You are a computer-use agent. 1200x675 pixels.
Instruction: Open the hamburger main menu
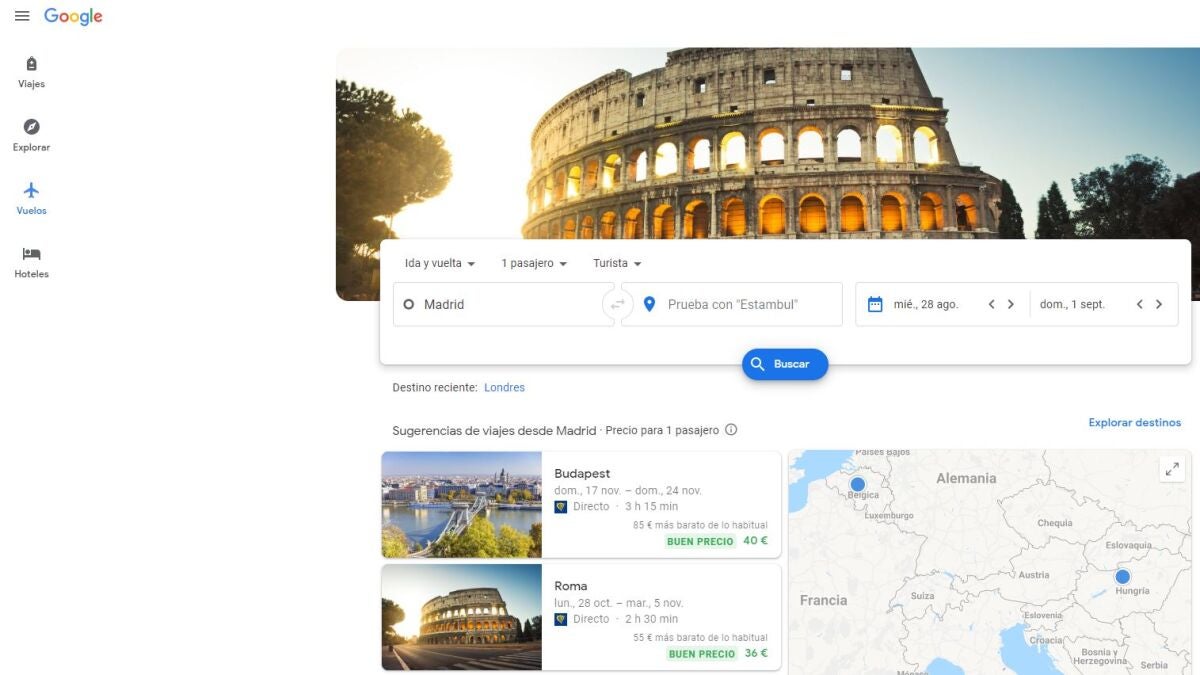point(22,16)
